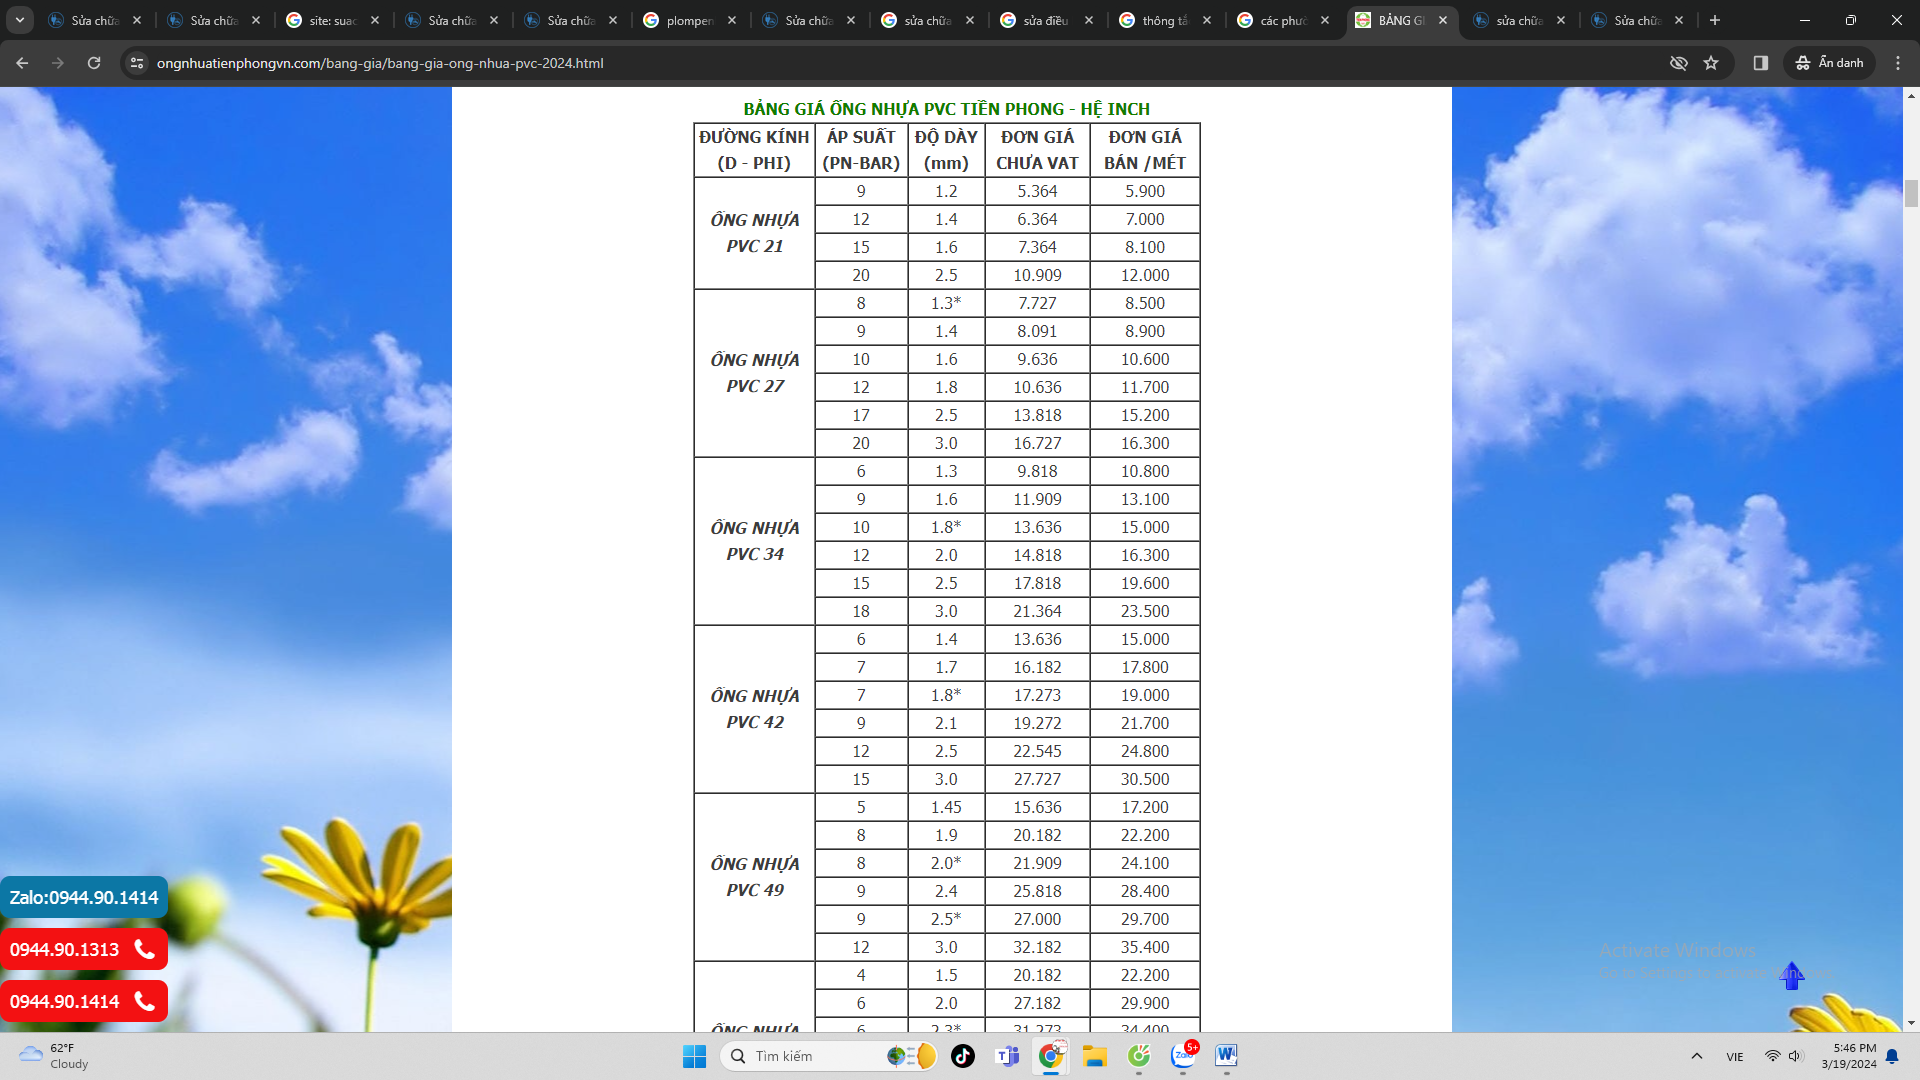
Task: Focus the address bar URL
Action: point(380,63)
